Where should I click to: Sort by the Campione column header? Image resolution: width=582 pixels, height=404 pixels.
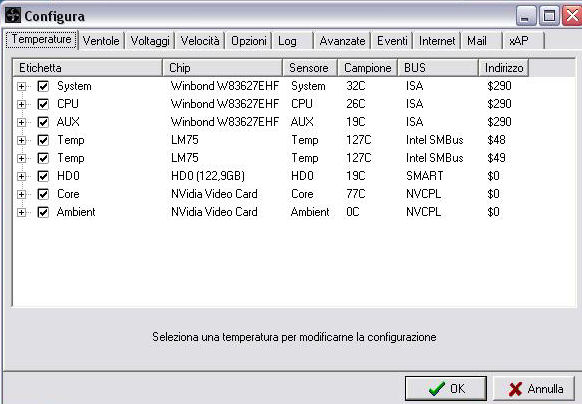[367, 68]
